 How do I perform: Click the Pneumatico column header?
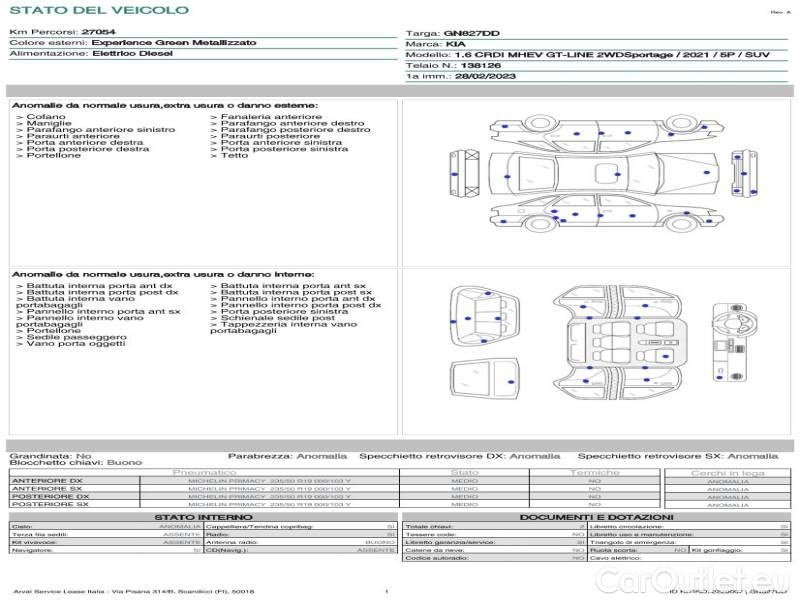pos(205,472)
